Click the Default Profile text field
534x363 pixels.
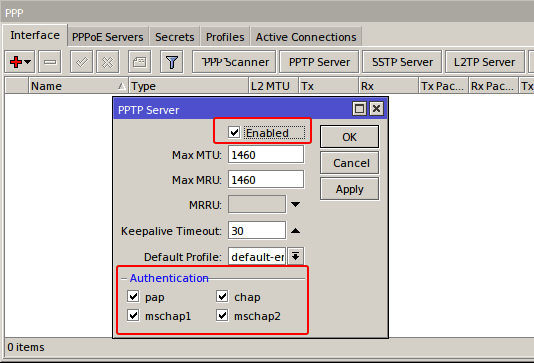257,256
